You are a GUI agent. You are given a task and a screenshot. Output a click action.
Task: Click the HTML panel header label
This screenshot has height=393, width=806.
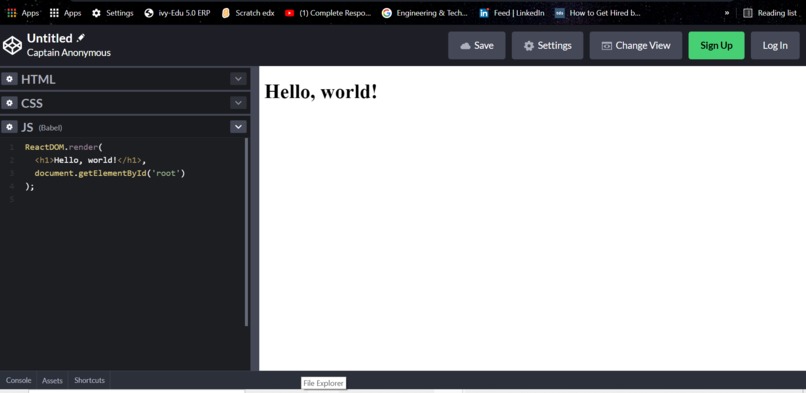[38, 80]
